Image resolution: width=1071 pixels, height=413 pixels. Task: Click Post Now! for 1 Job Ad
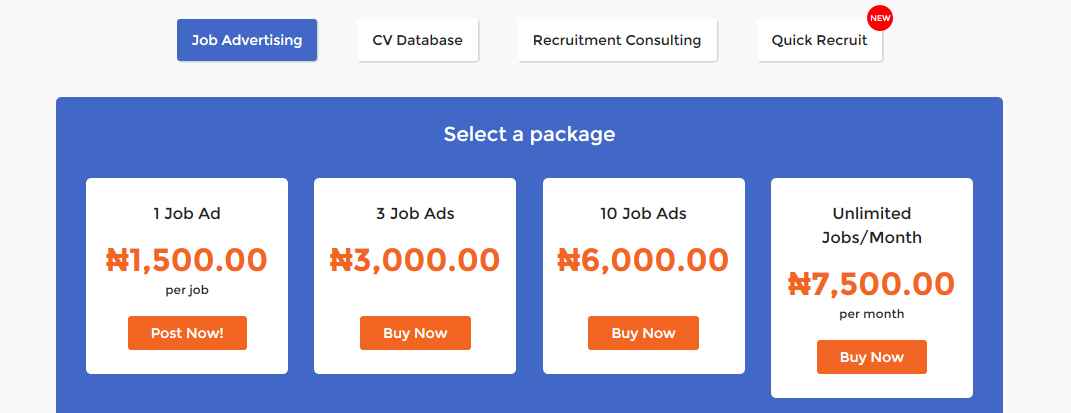coord(187,333)
